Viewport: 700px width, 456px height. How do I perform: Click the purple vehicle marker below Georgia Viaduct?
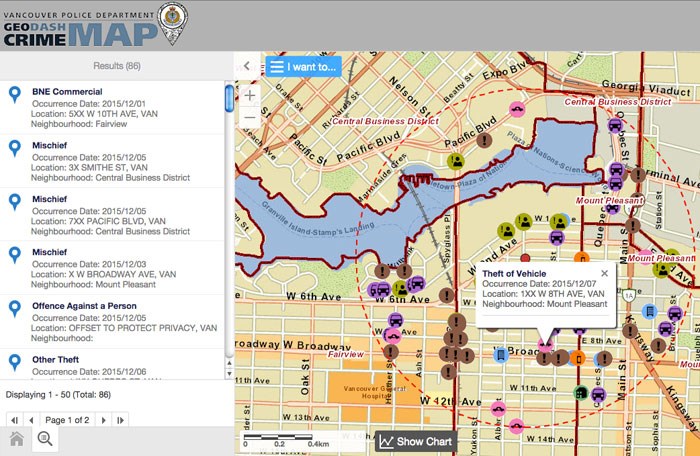615,125
